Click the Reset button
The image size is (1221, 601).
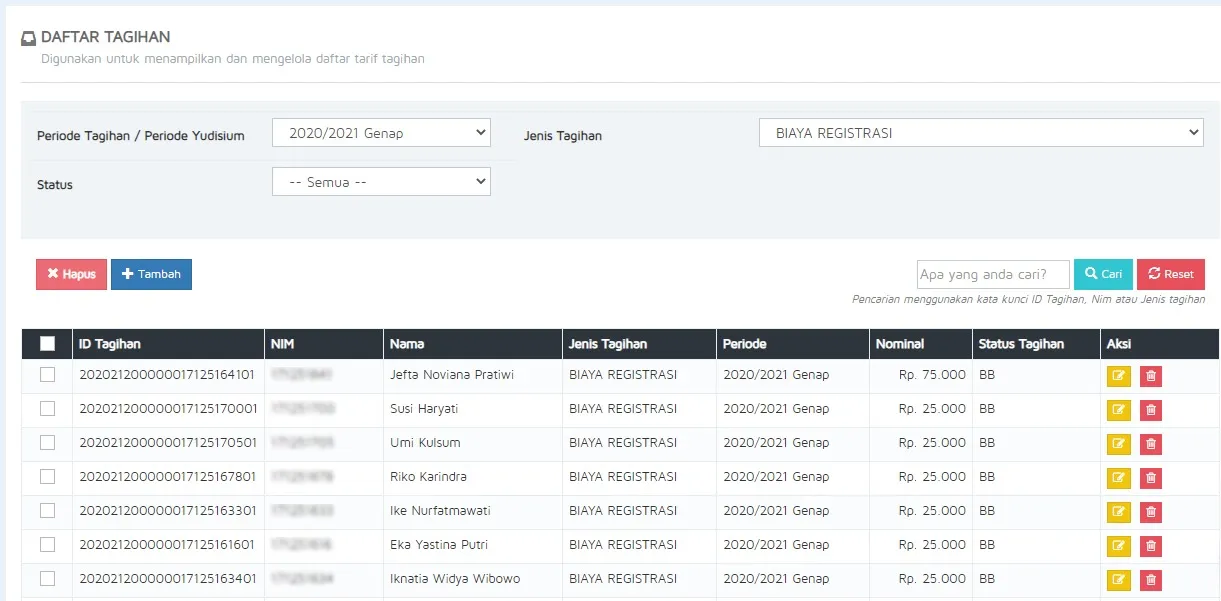[1171, 274]
